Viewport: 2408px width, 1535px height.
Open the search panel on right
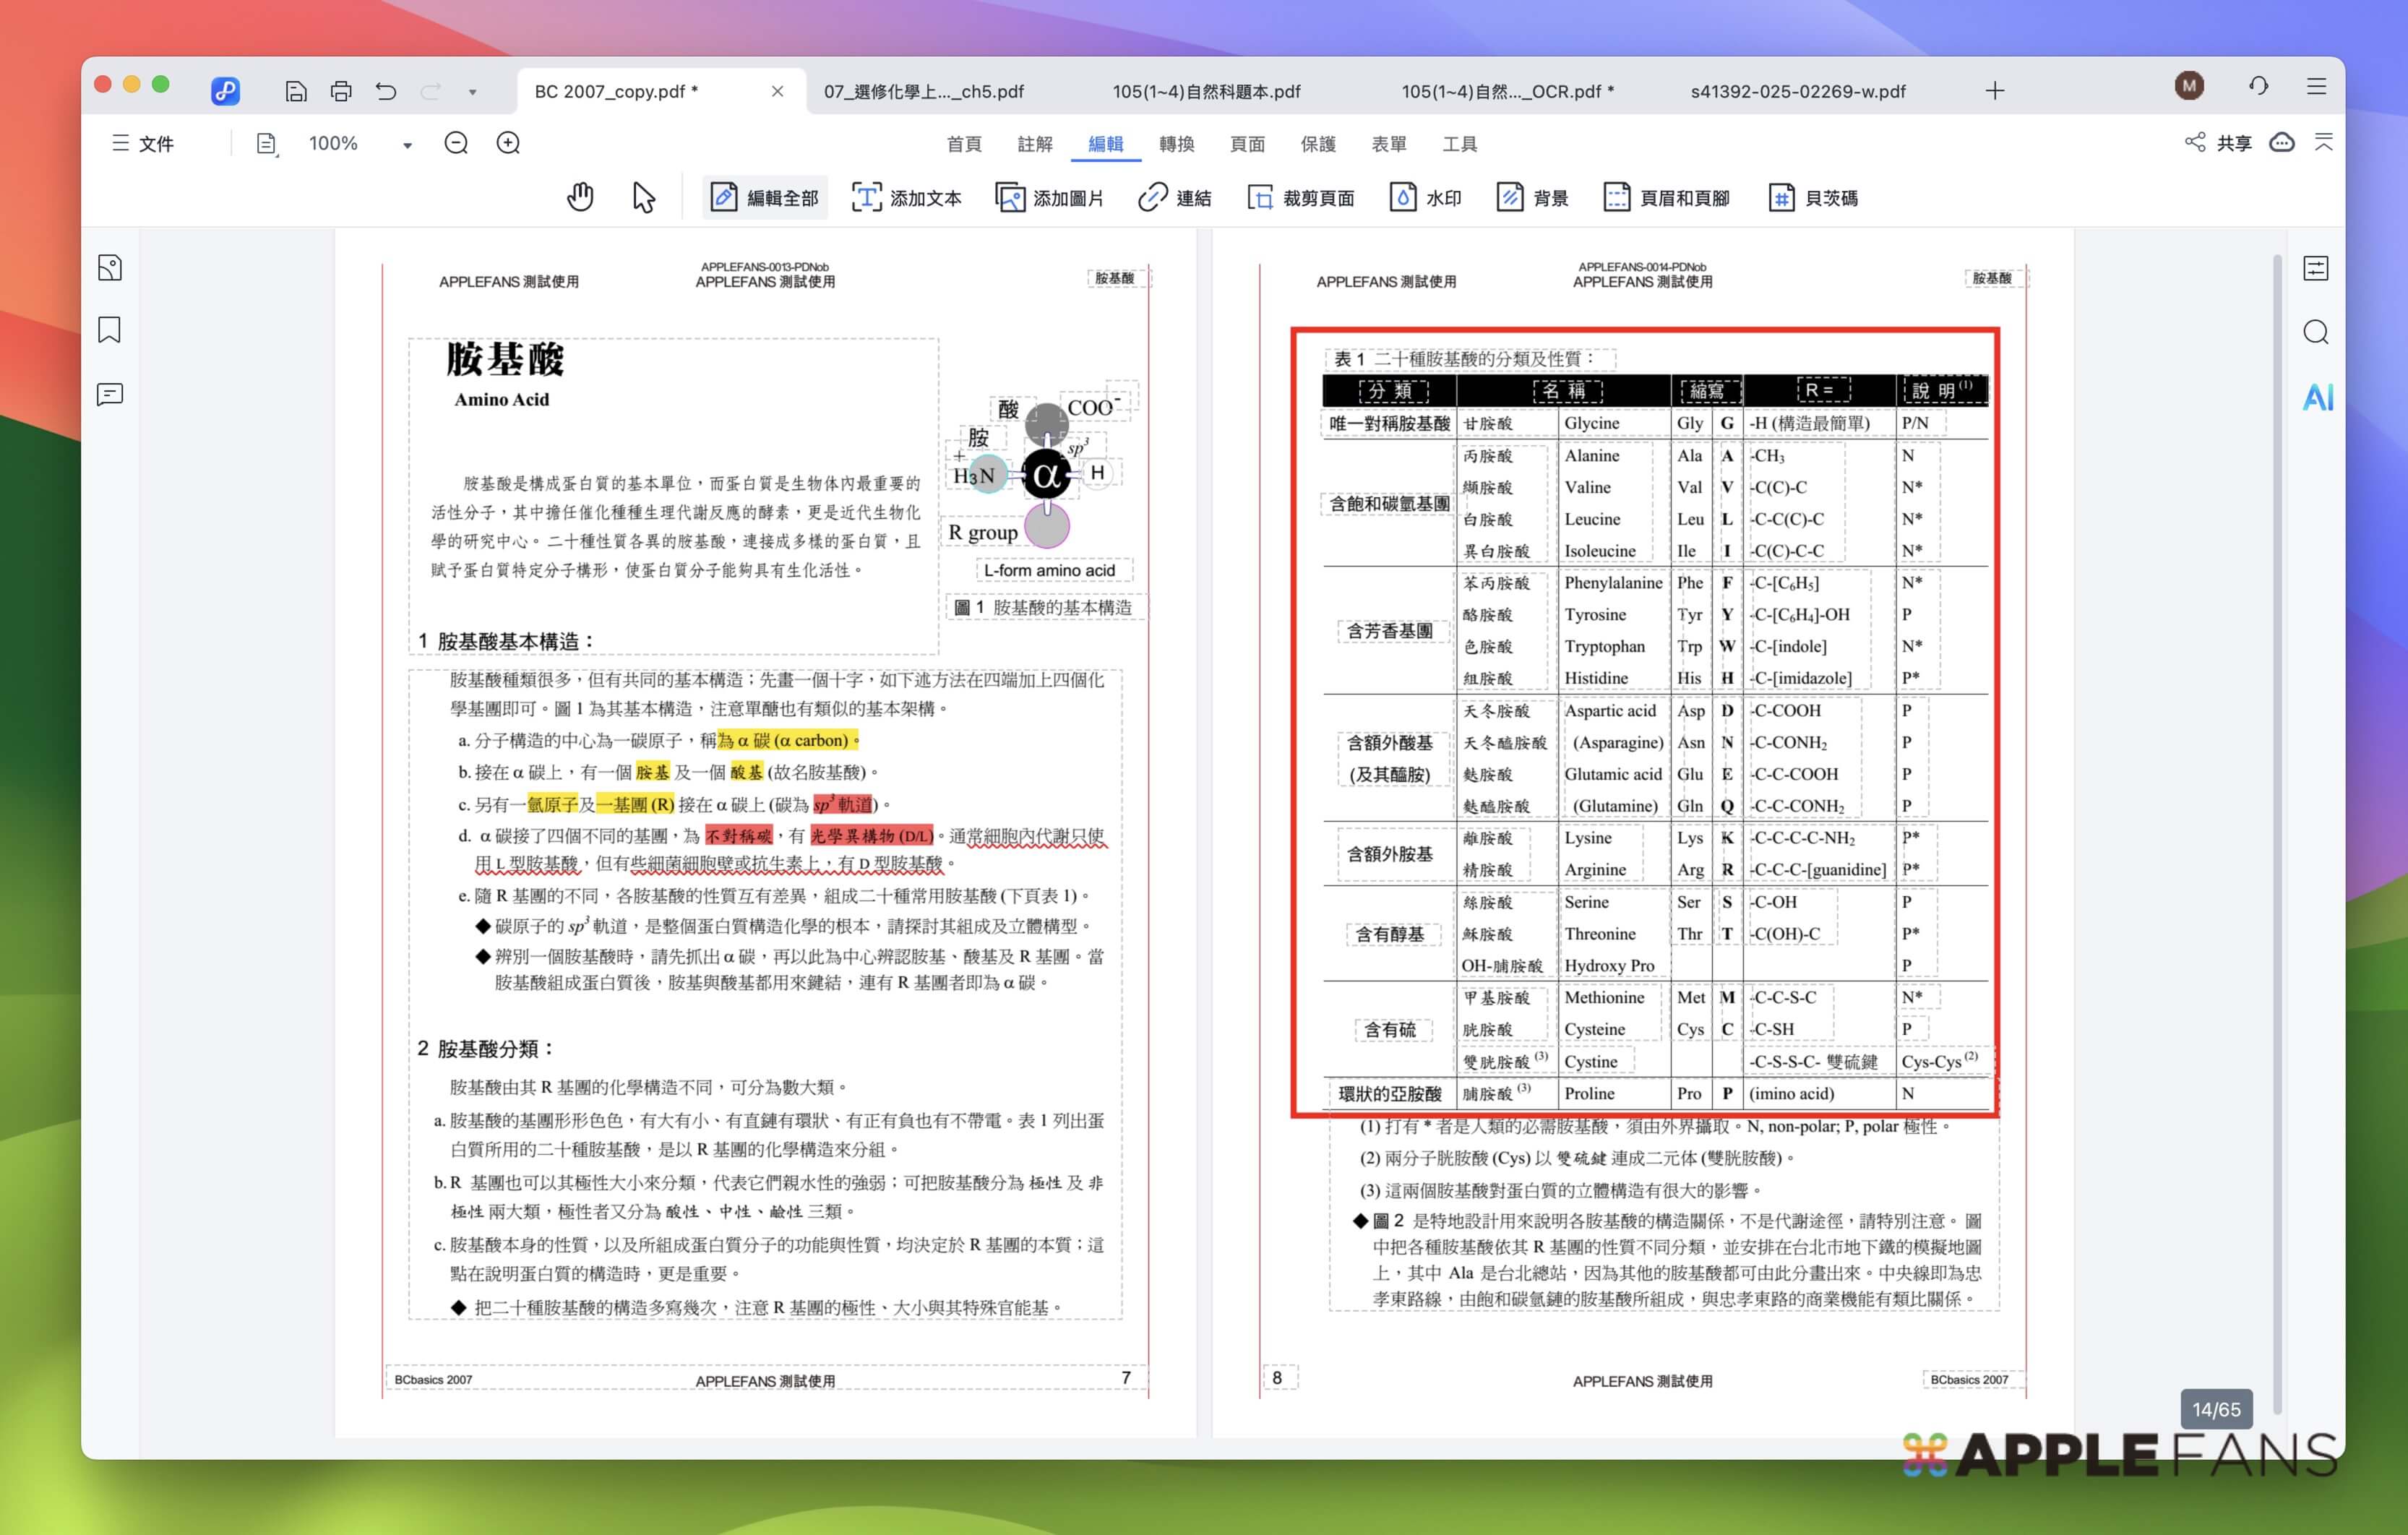2316,332
